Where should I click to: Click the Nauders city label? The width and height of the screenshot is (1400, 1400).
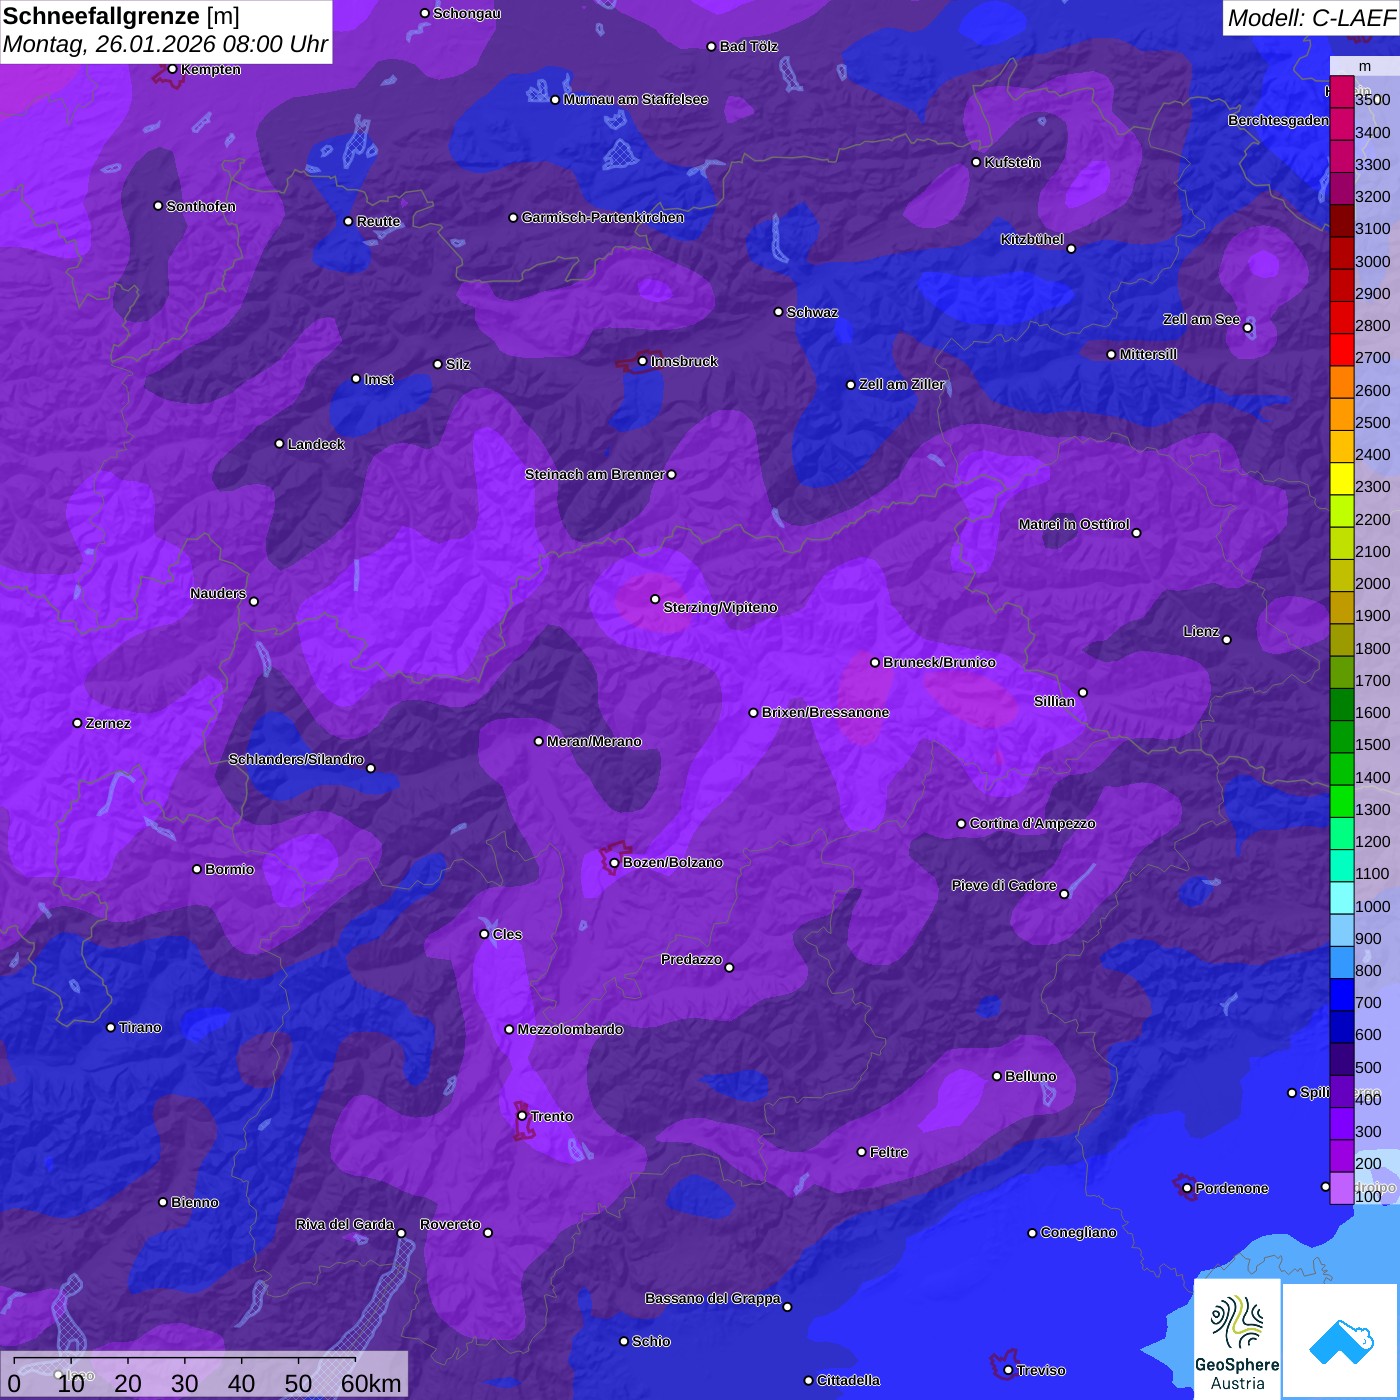(x=218, y=593)
